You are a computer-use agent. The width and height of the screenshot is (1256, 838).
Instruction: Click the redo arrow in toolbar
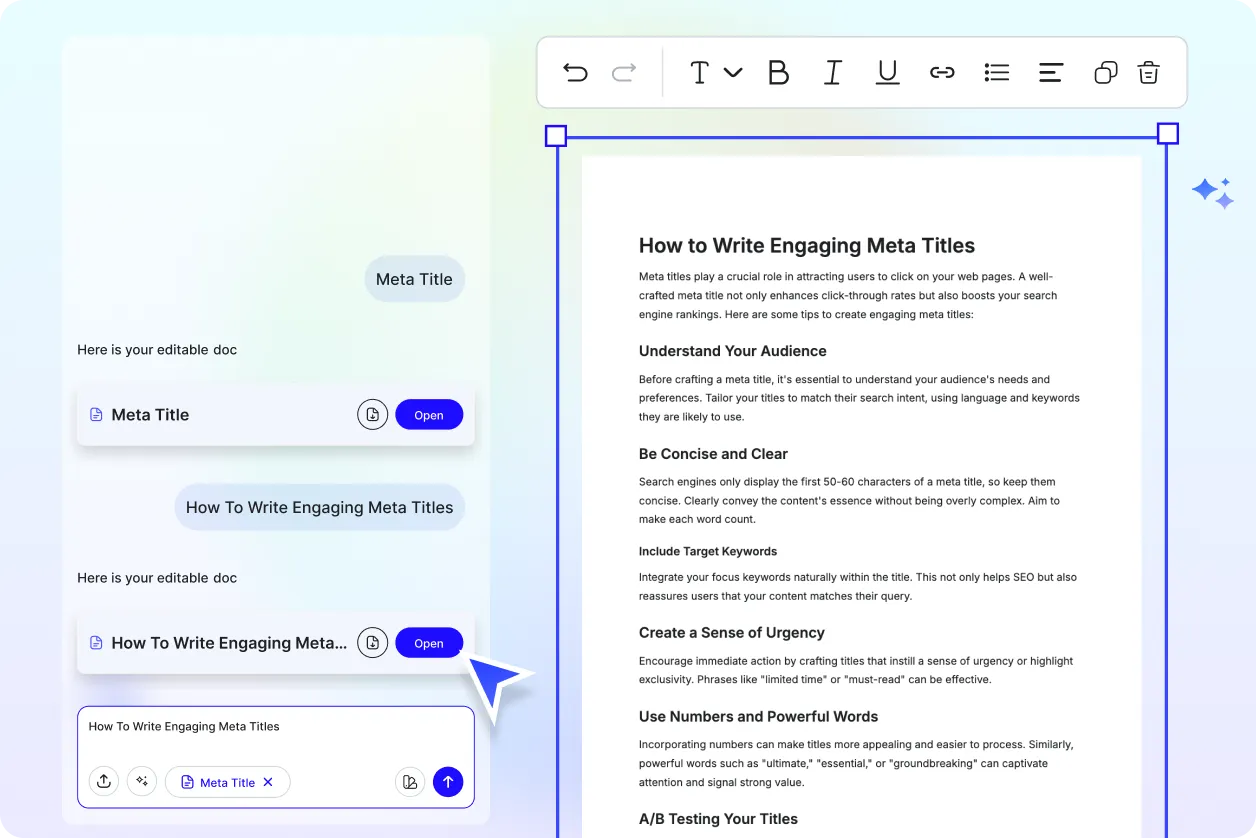[x=624, y=72]
